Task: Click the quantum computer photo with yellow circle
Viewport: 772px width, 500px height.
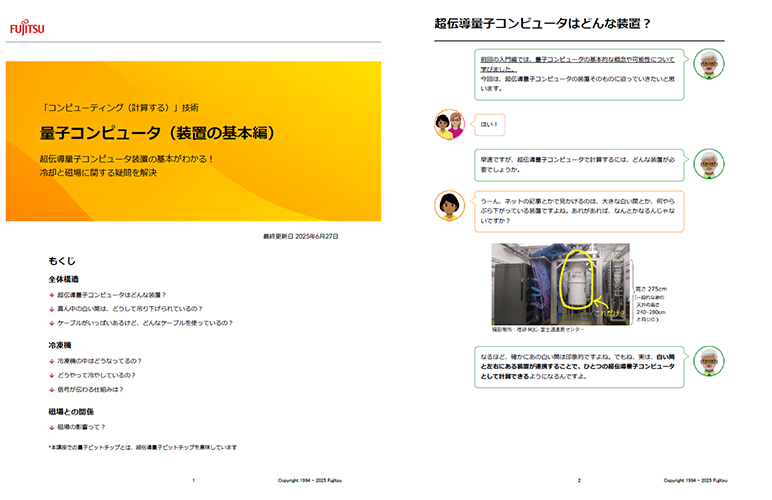Action: click(562, 284)
